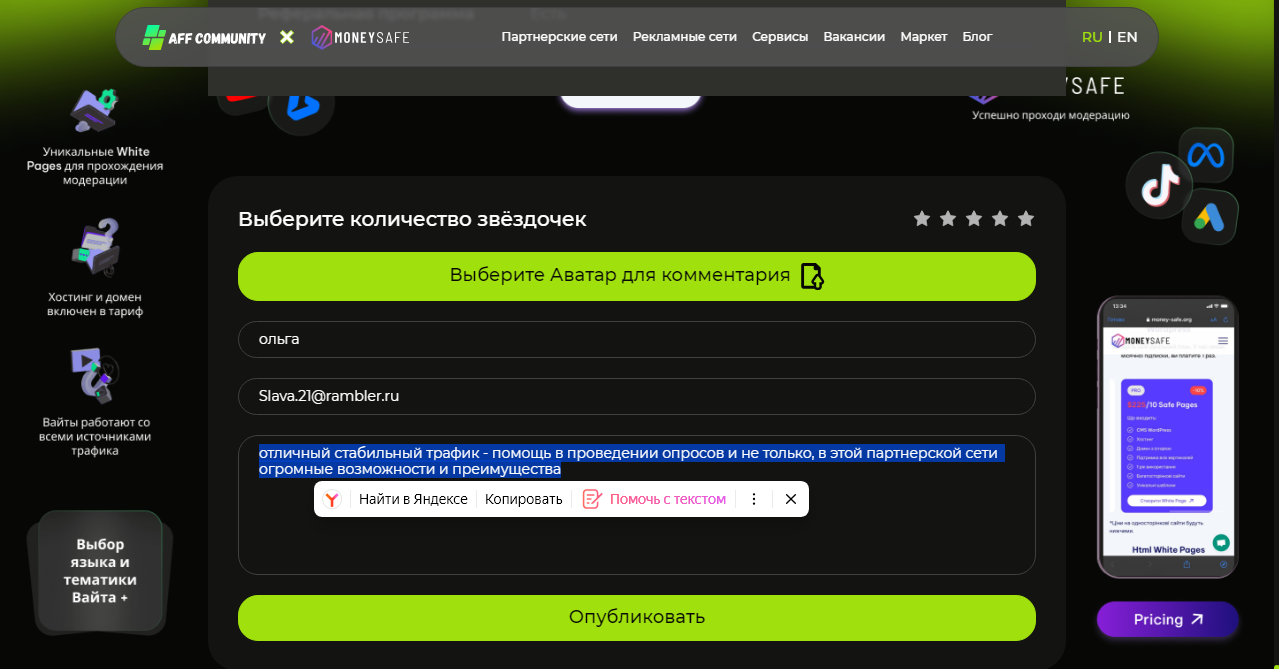Screen dimensions: 1279x669
Task: Open the Сервисы navigation item
Action: click(780, 36)
